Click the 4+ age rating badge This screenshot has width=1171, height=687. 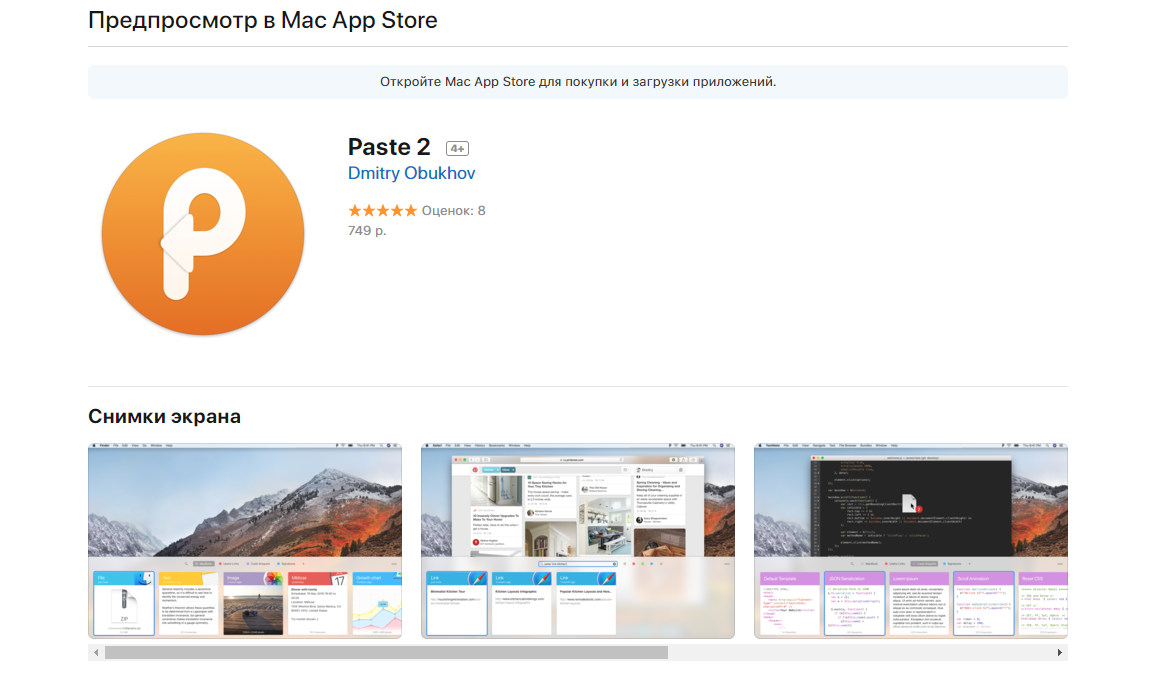[457, 148]
